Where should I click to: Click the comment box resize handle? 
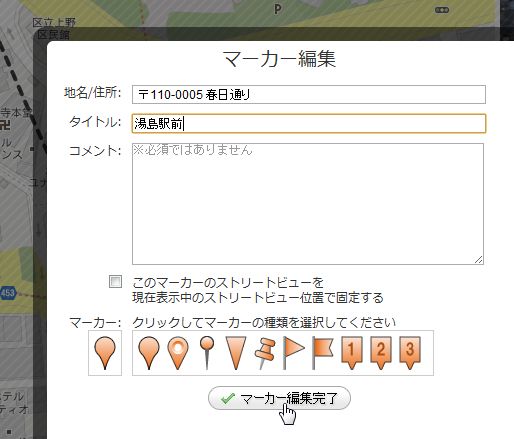tap(479, 260)
